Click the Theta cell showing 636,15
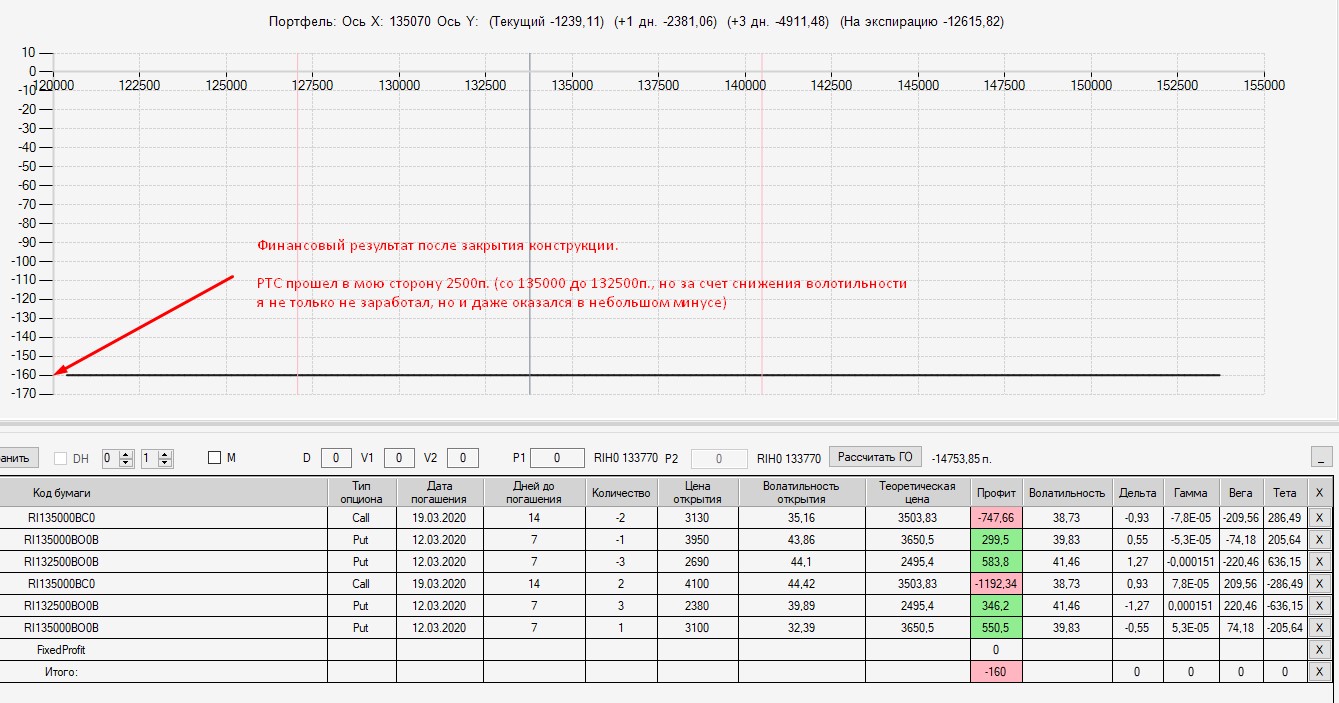This screenshot has width=1339, height=703. point(1285,561)
